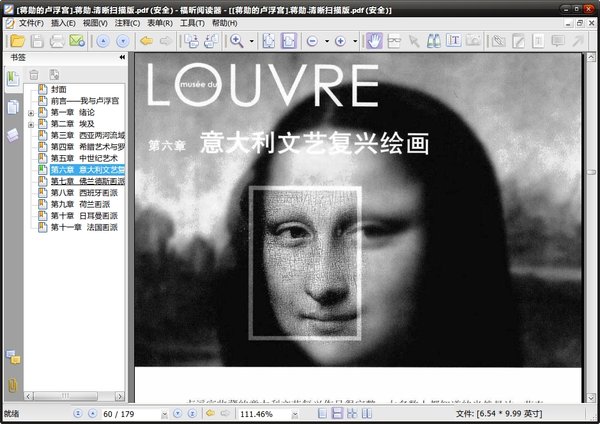Open the Pages thumbnail panel icon
The image size is (600, 424).
click(12, 107)
